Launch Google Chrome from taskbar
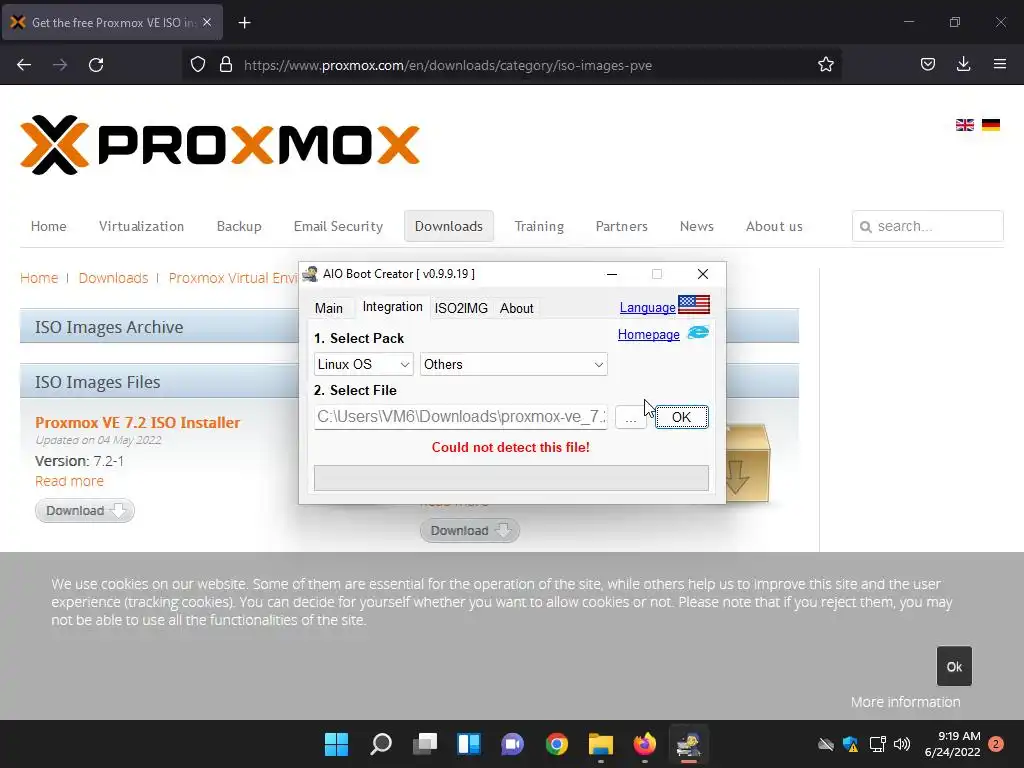 557,744
